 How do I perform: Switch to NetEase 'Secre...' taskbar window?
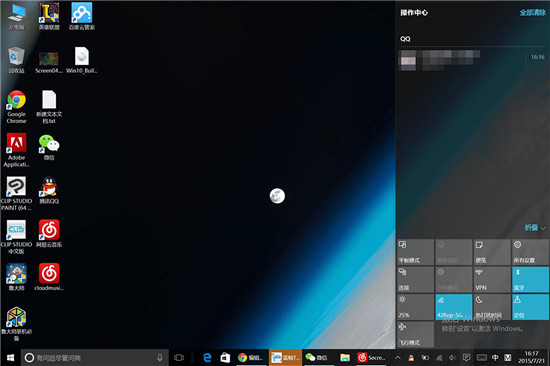pos(372,358)
